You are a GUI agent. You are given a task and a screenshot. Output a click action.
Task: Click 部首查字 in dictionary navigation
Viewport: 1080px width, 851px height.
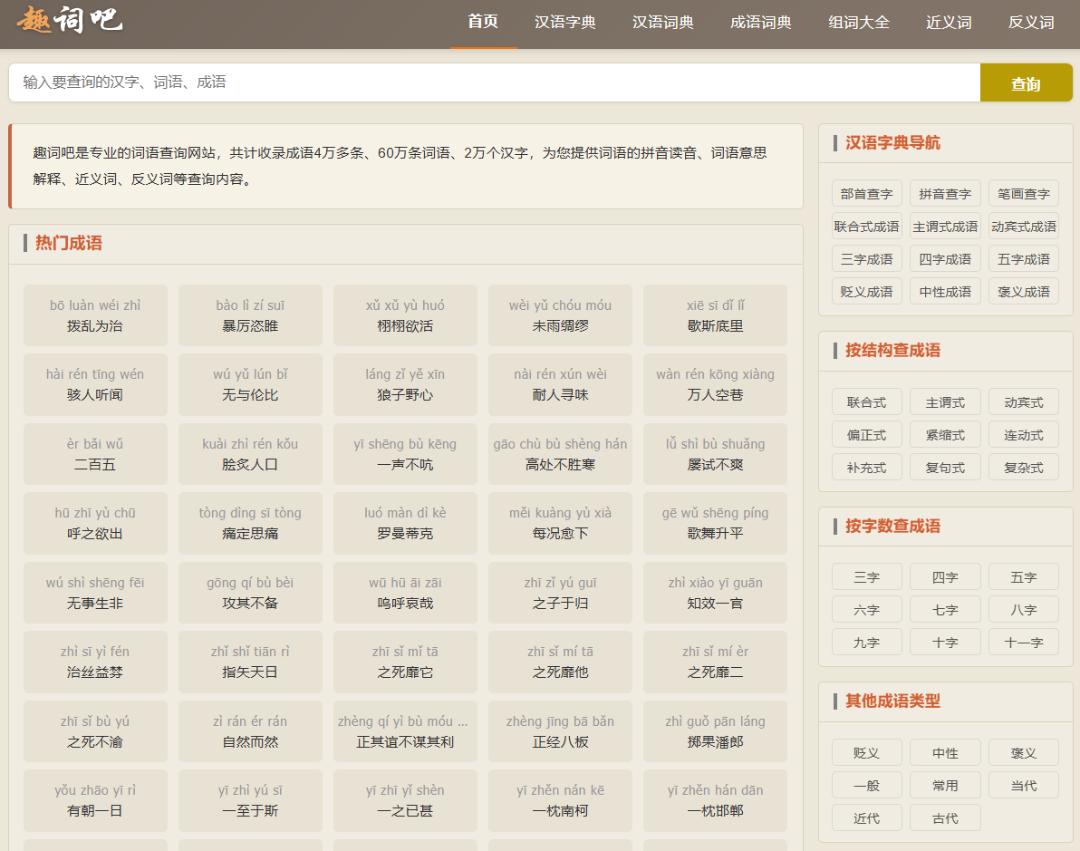(x=866, y=194)
